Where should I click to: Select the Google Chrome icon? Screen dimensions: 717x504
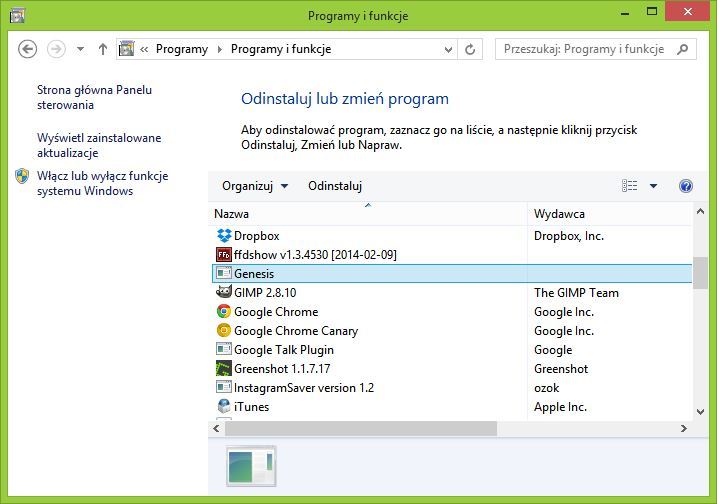click(x=224, y=311)
